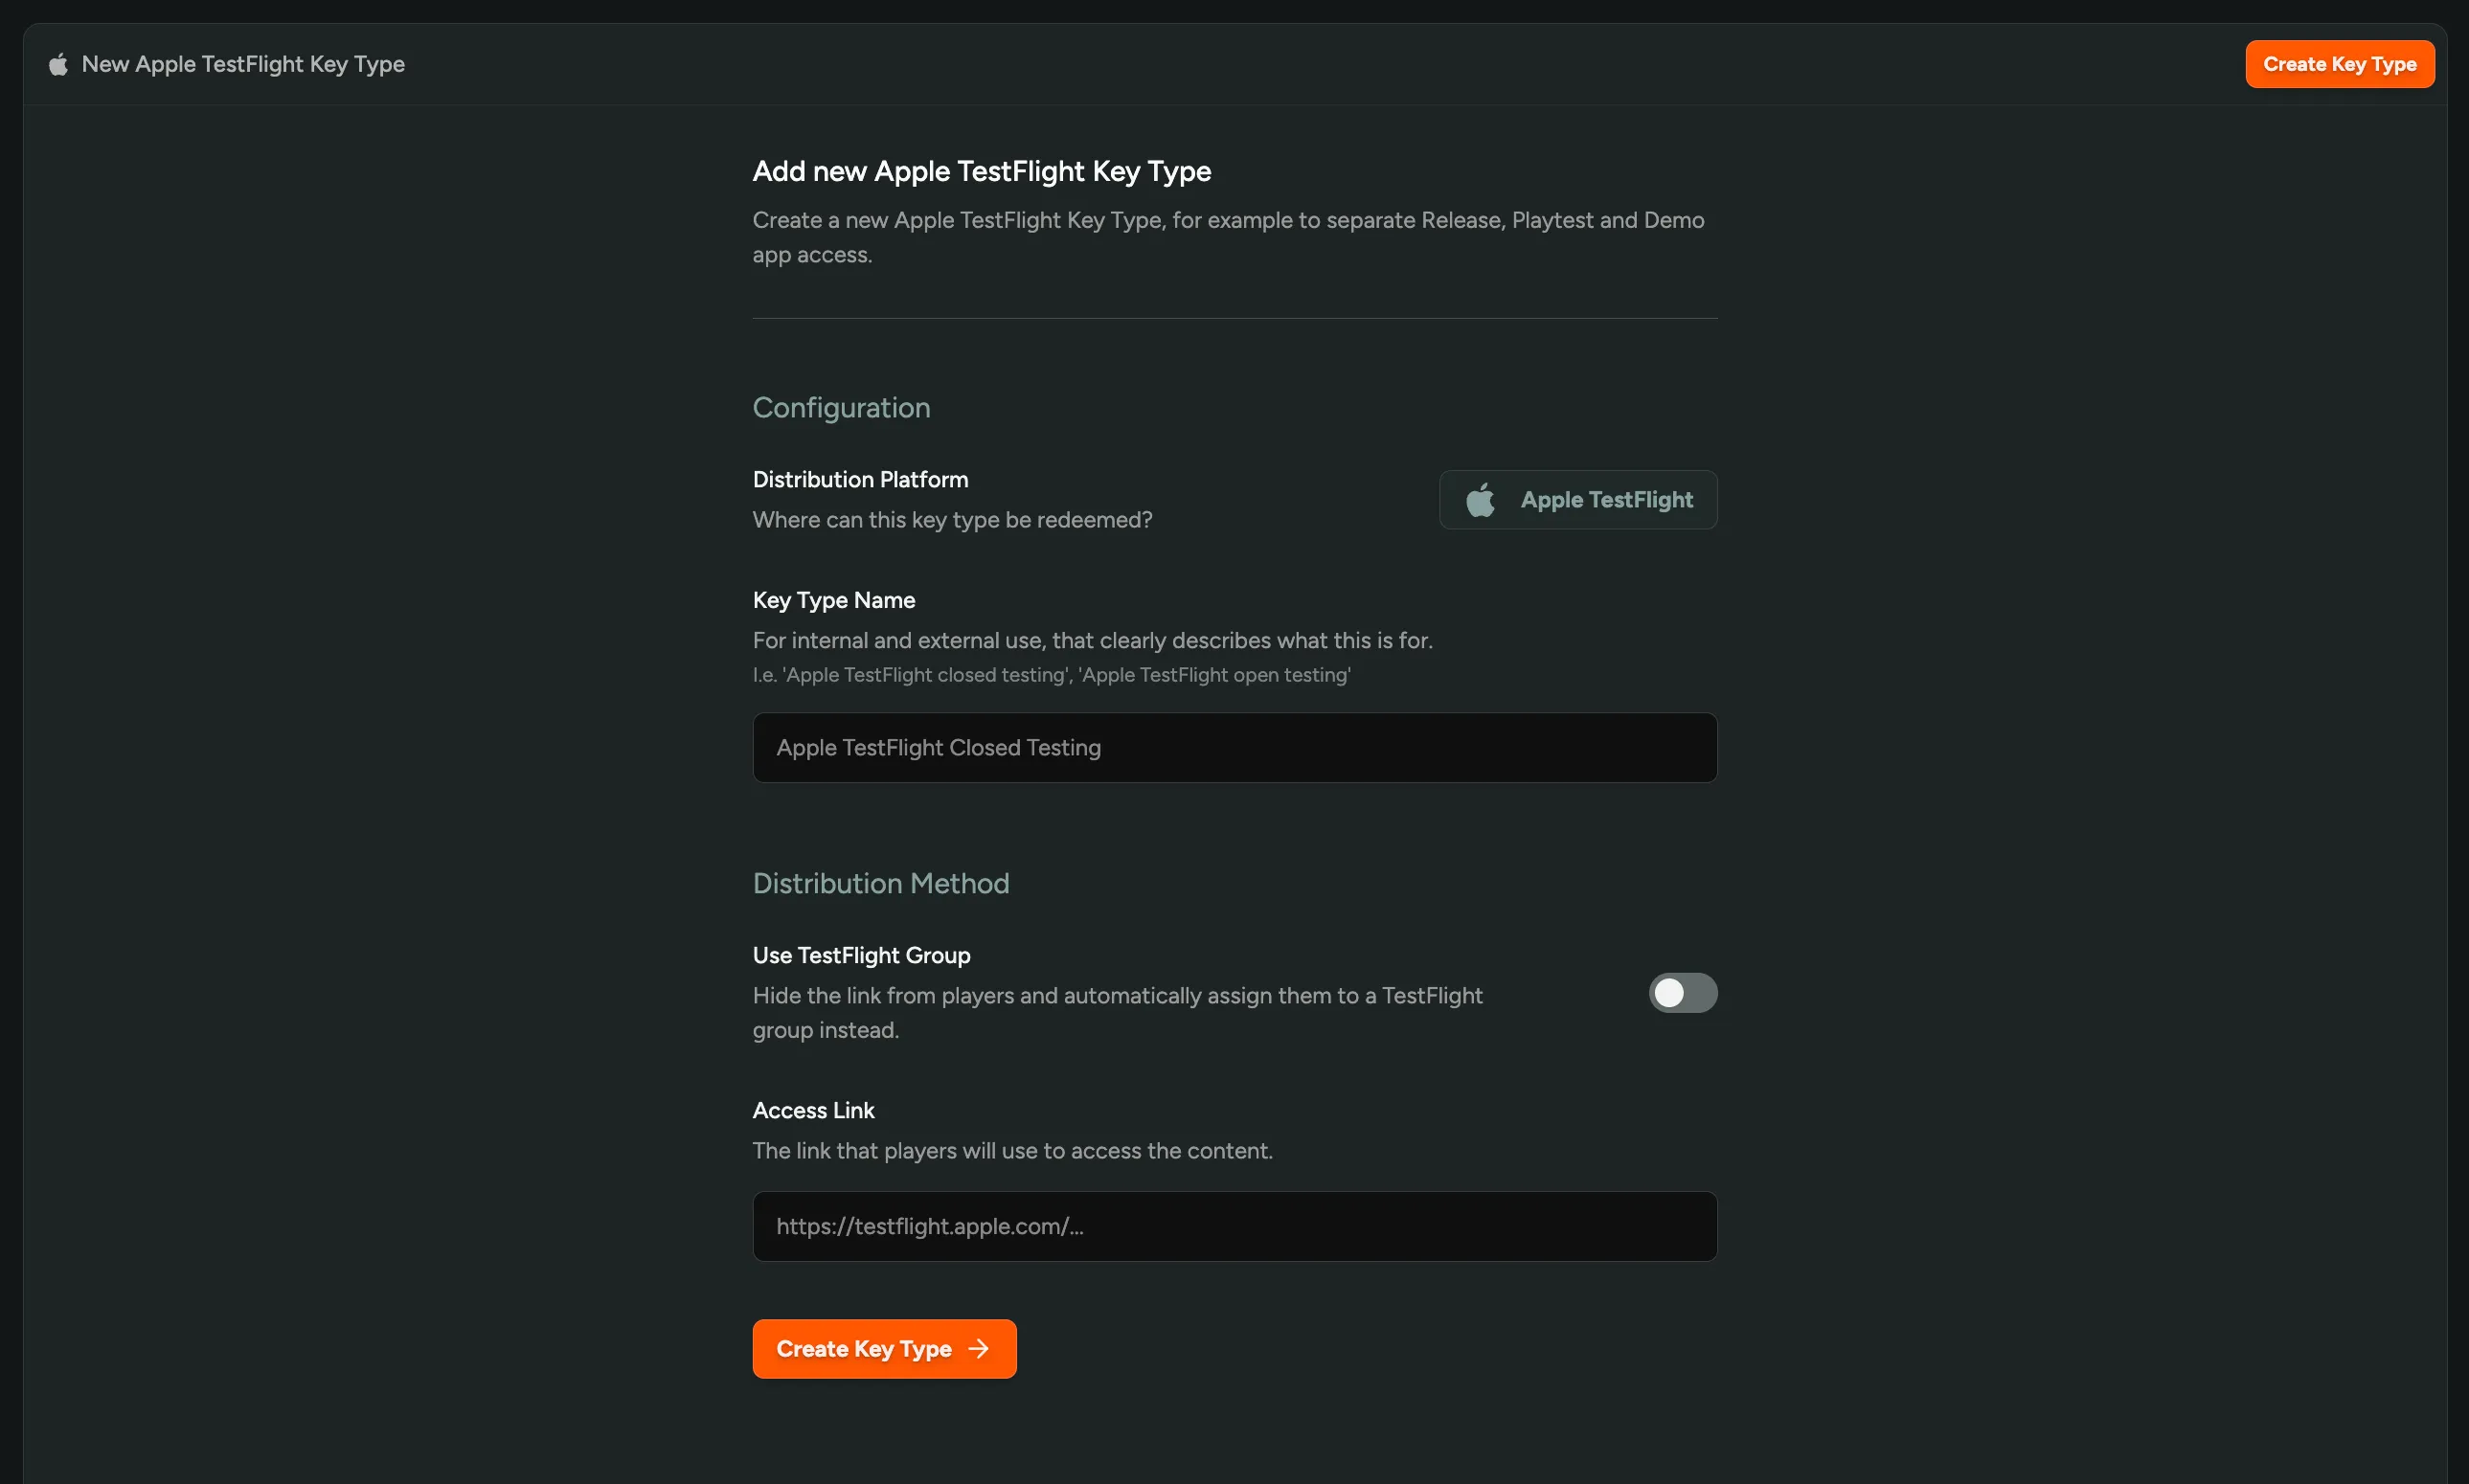Click the 'Apple TestFlight Closed Testing' placeholder field
Viewport: 2469px width, 1484px height.
[x=940, y=747]
